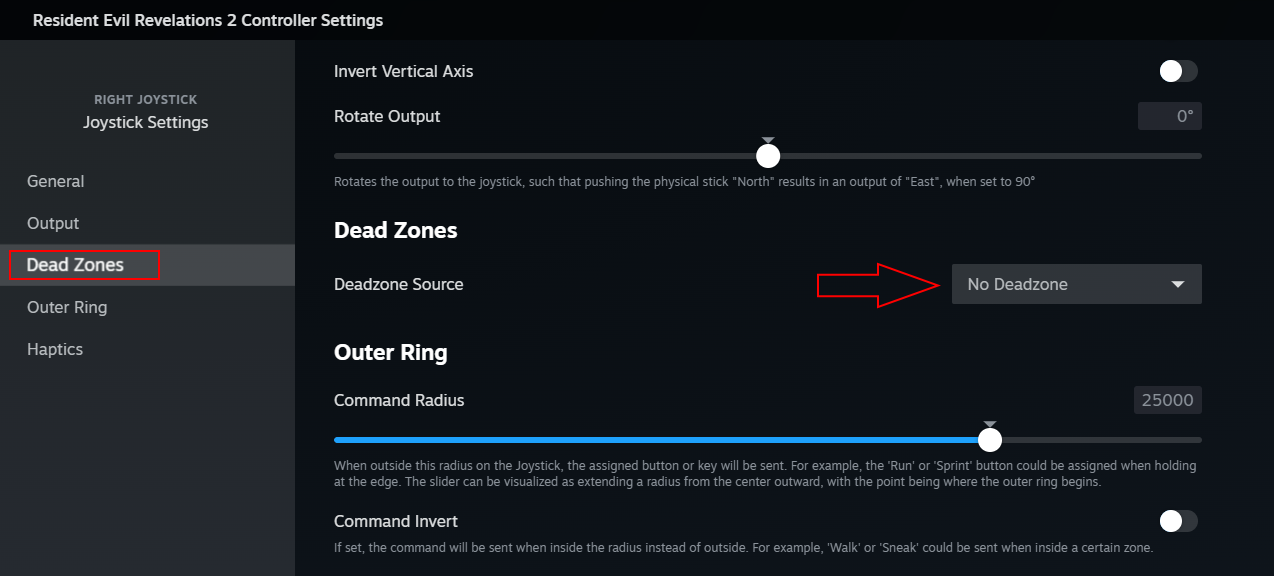Click the Rotate Output slider handle
The image size is (1274, 576).
(768, 156)
